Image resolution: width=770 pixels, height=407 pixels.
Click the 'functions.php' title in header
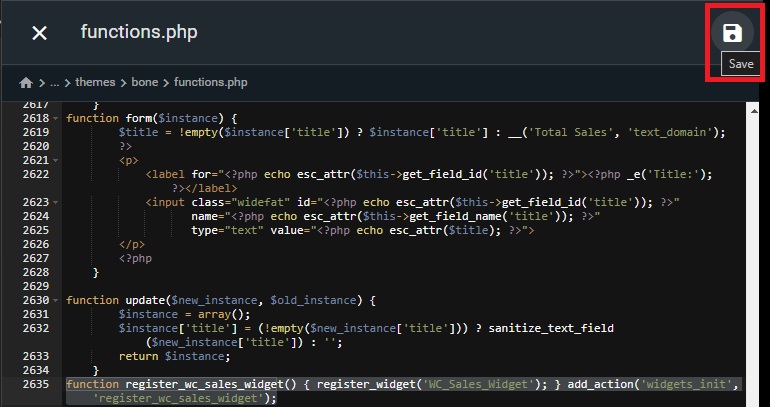[x=139, y=33]
